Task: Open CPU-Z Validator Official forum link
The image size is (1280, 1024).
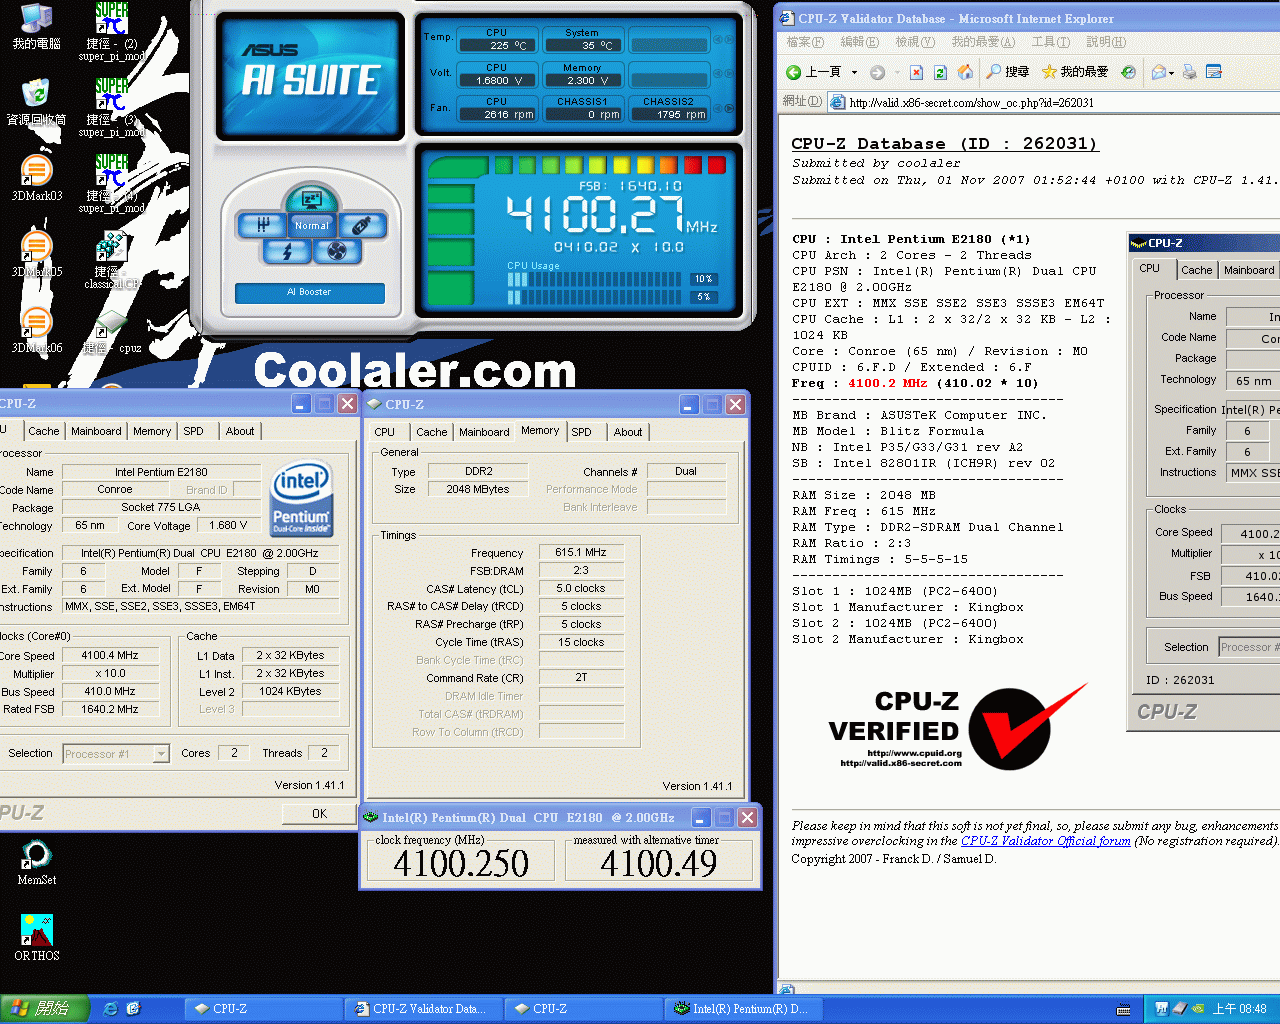Action: point(1046,841)
